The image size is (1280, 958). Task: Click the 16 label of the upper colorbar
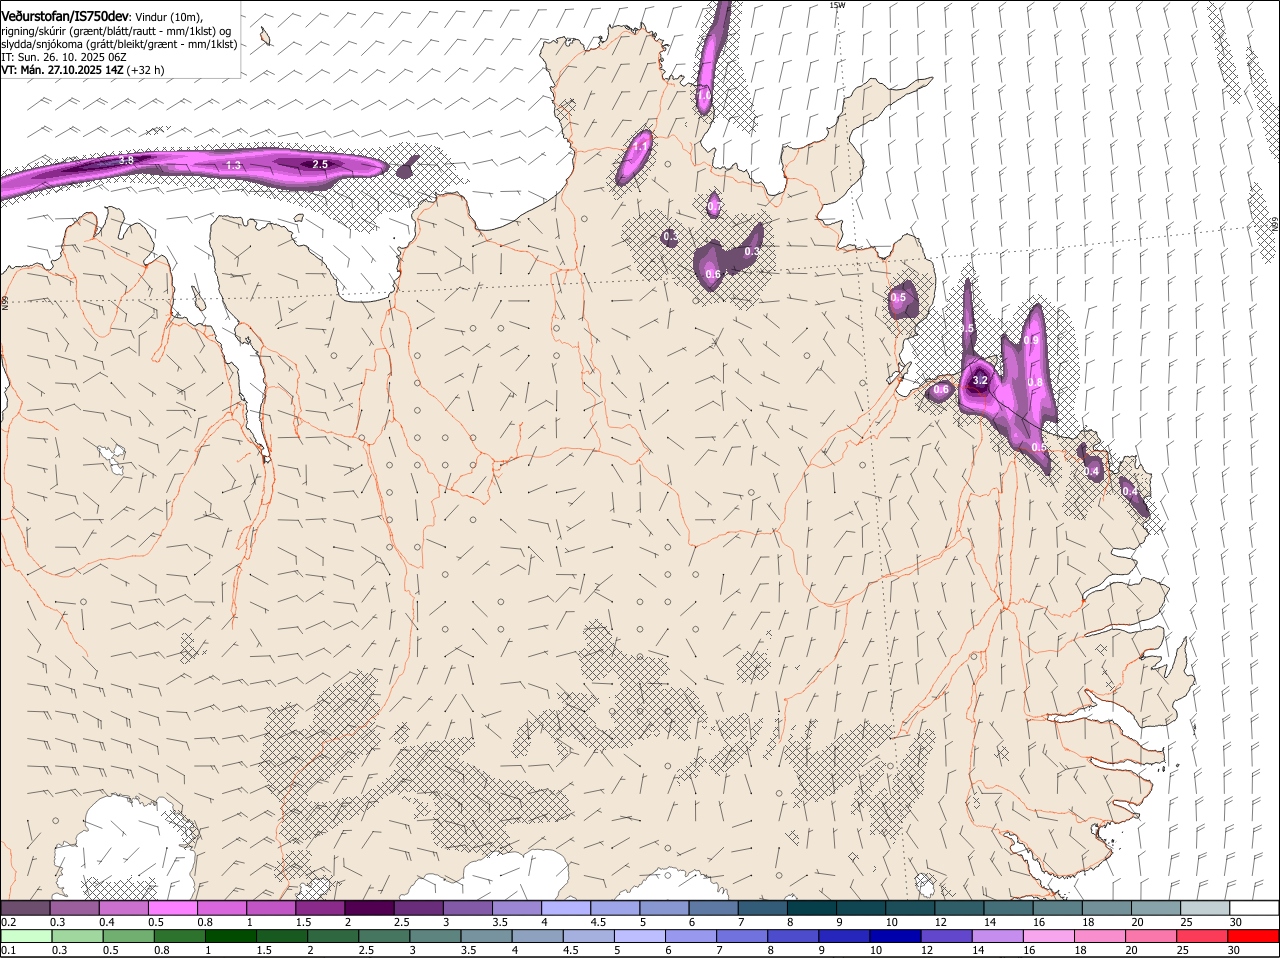pyautogui.click(x=1038, y=922)
